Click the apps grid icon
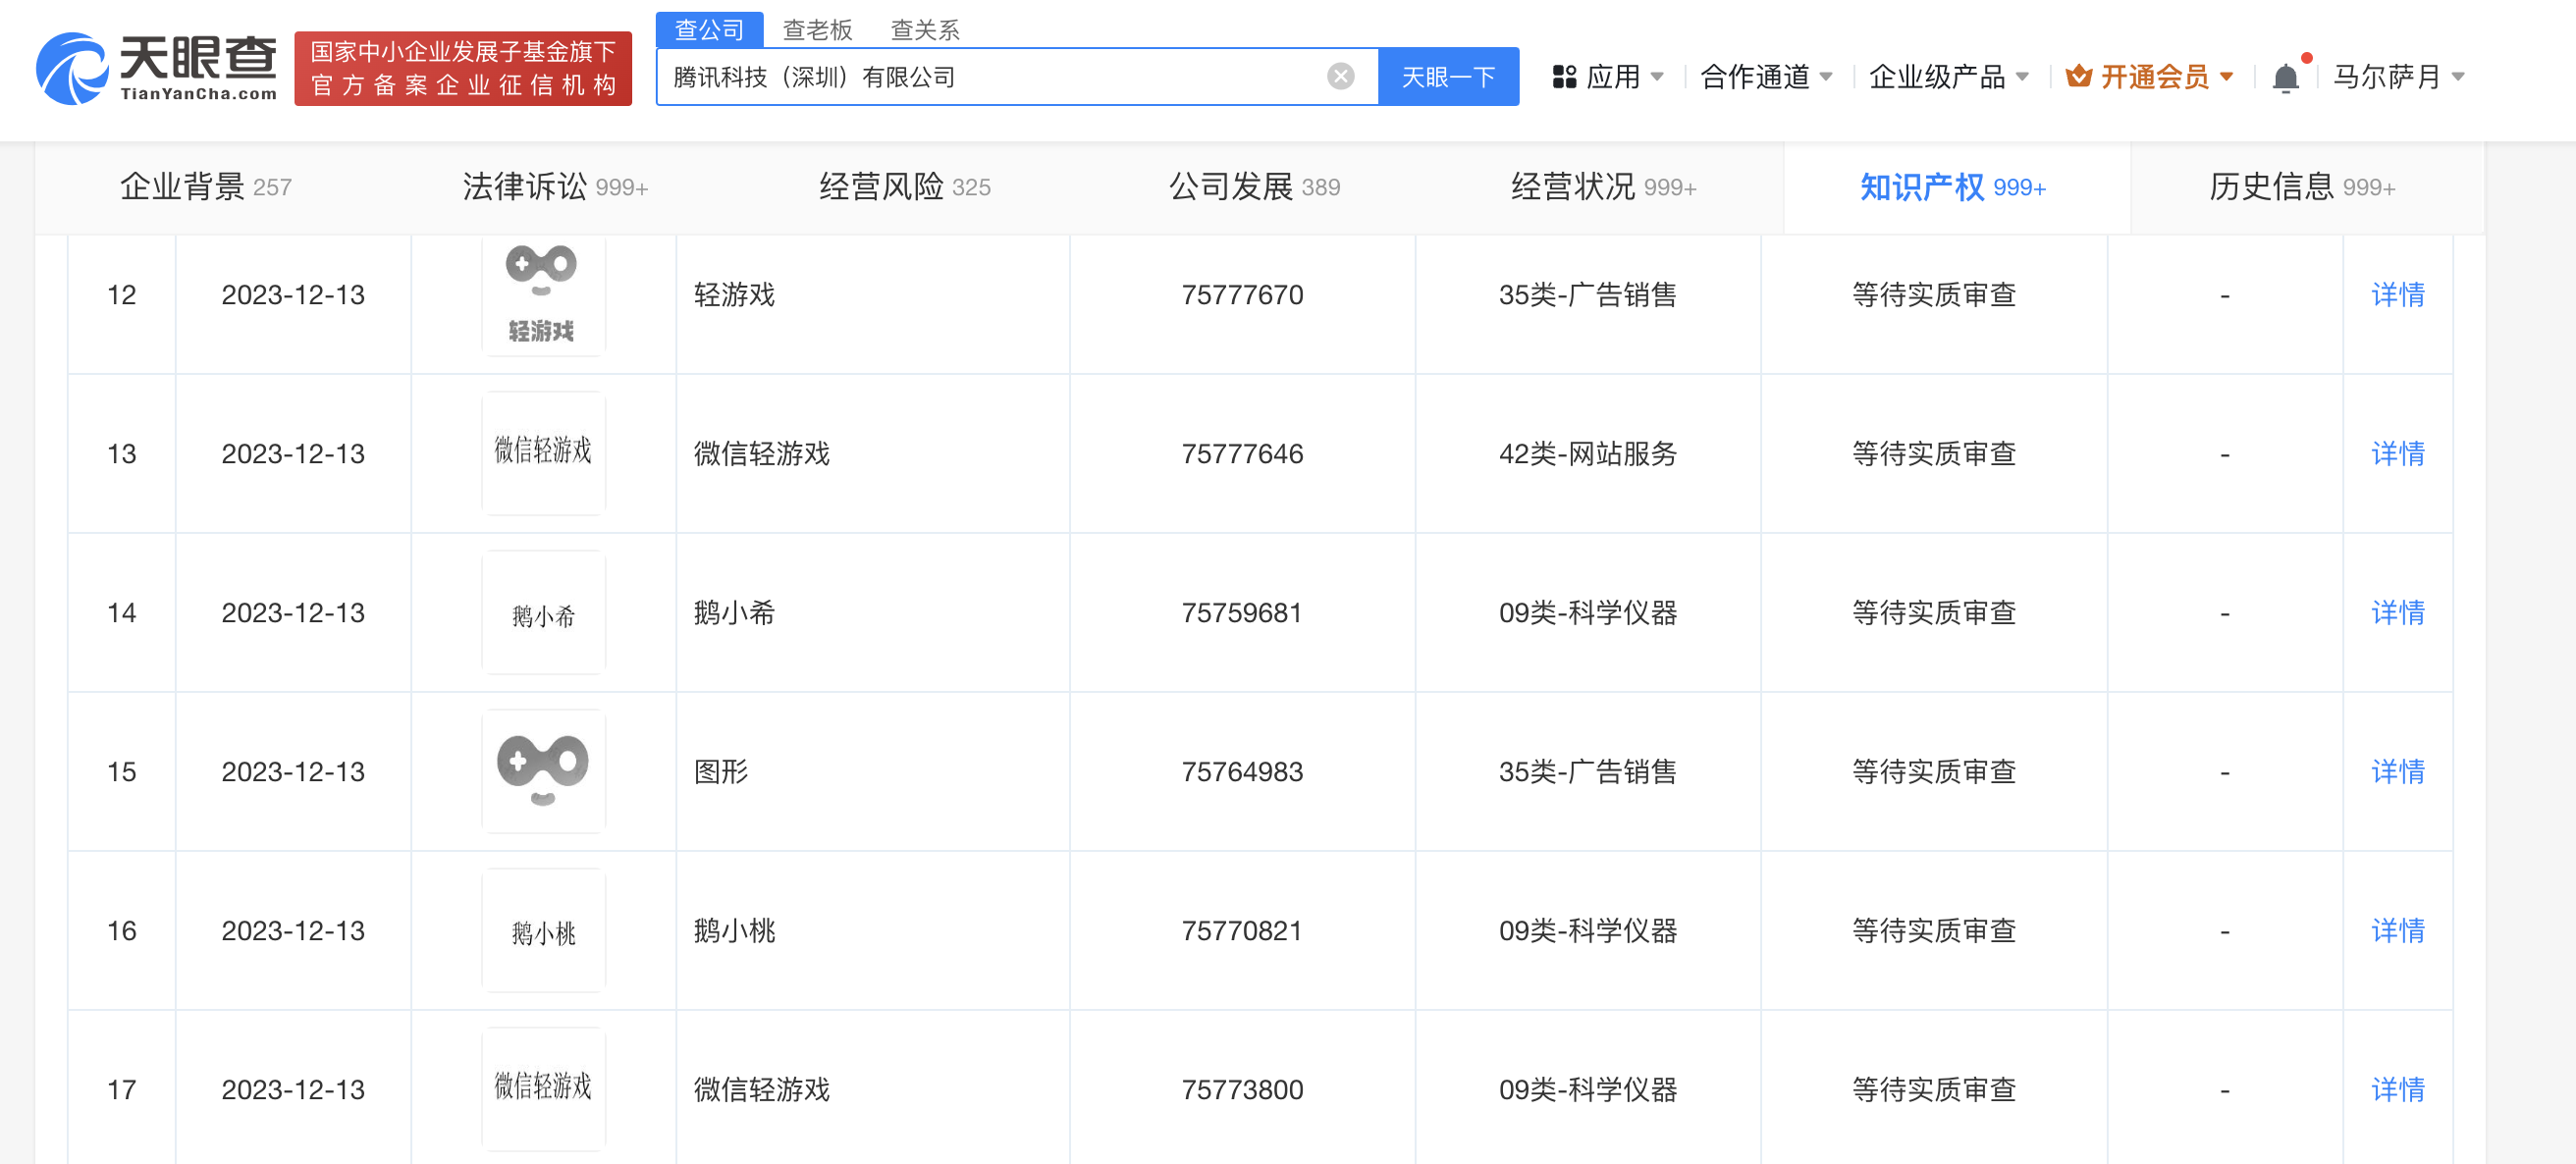This screenshot has width=2576, height=1164. tap(1564, 77)
